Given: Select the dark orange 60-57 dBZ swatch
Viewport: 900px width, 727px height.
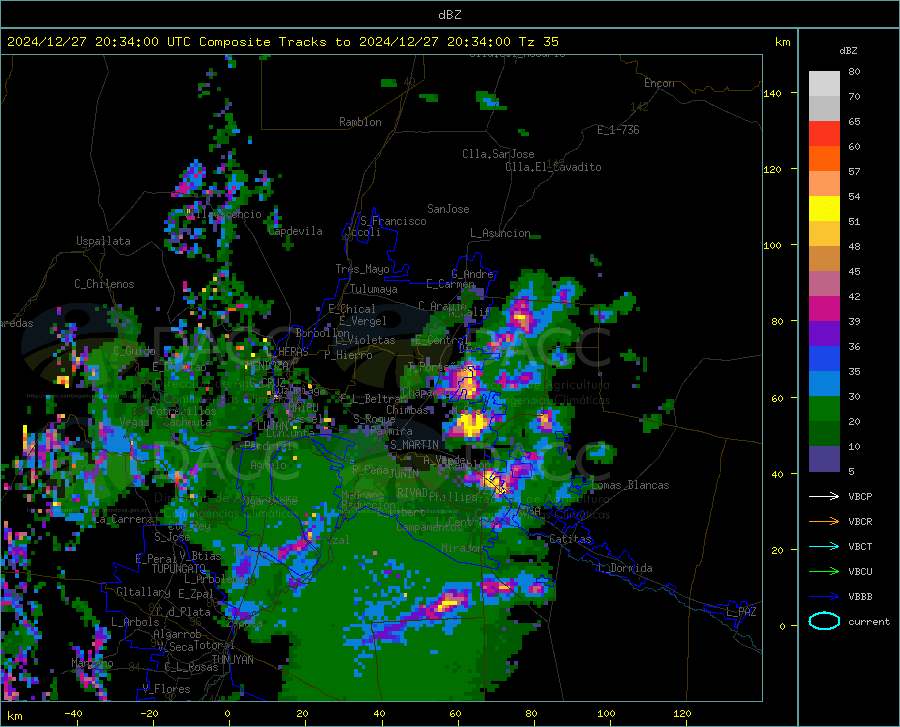Looking at the screenshot, I should click(x=824, y=159).
